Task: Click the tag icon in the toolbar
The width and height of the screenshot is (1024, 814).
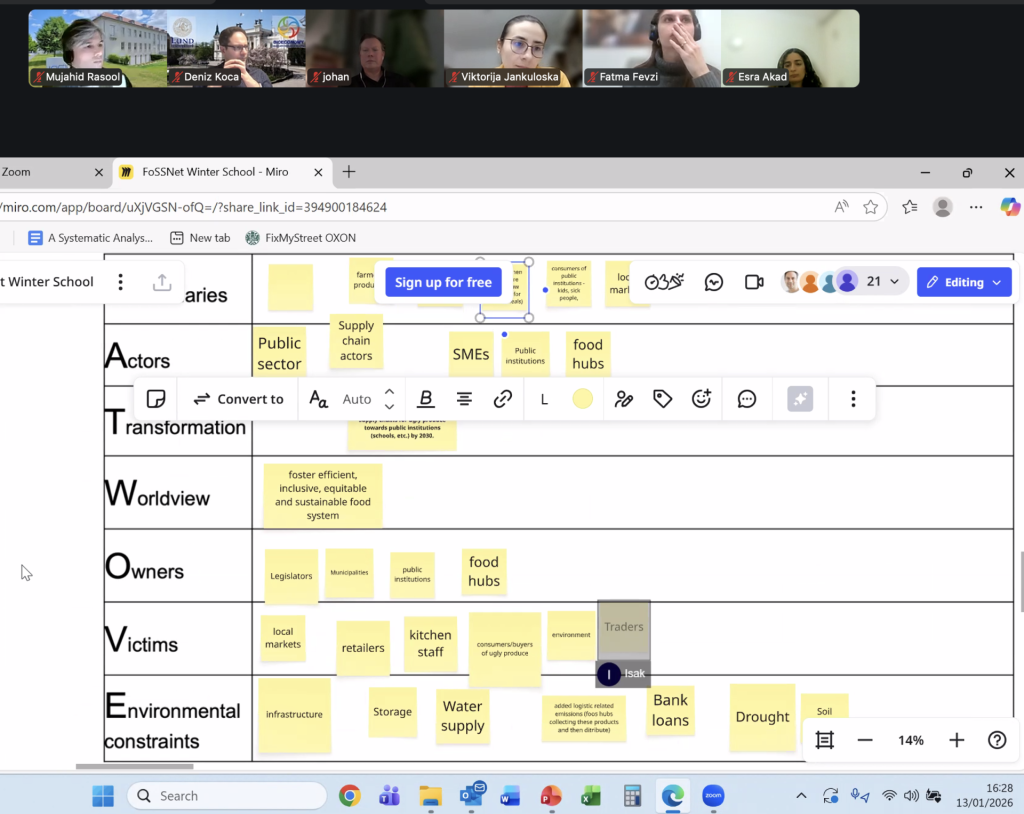Action: 662,399
